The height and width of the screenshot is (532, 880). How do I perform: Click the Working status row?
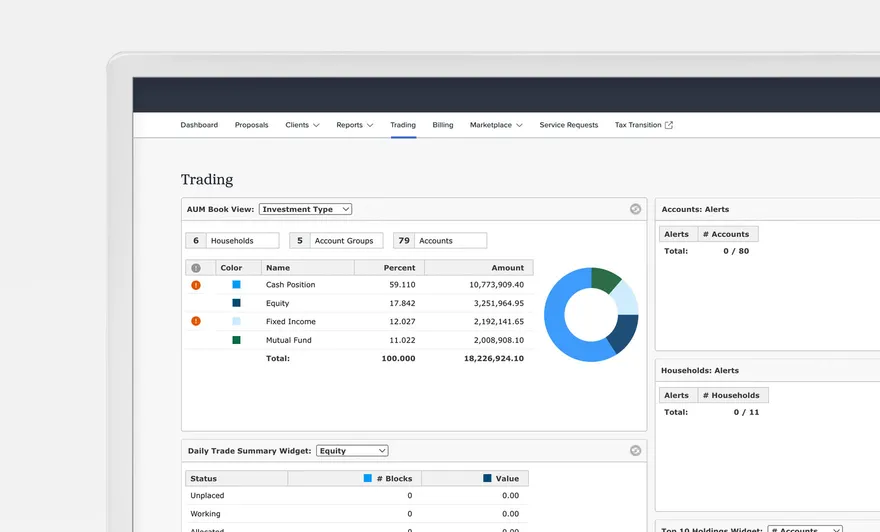[357, 513]
